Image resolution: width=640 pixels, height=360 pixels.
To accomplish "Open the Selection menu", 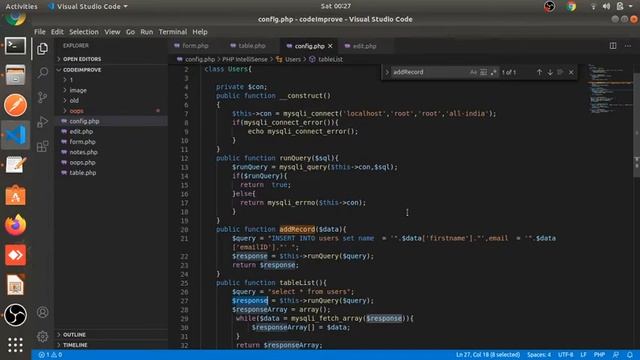I will (84, 32).
